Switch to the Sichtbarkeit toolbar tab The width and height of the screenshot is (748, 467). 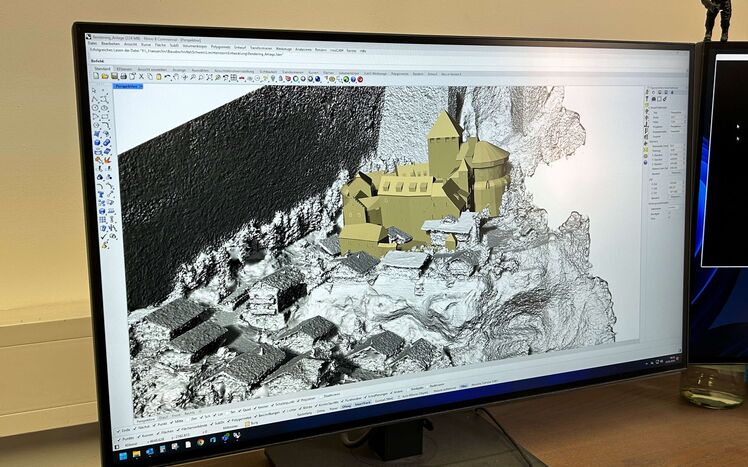[269, 72]
